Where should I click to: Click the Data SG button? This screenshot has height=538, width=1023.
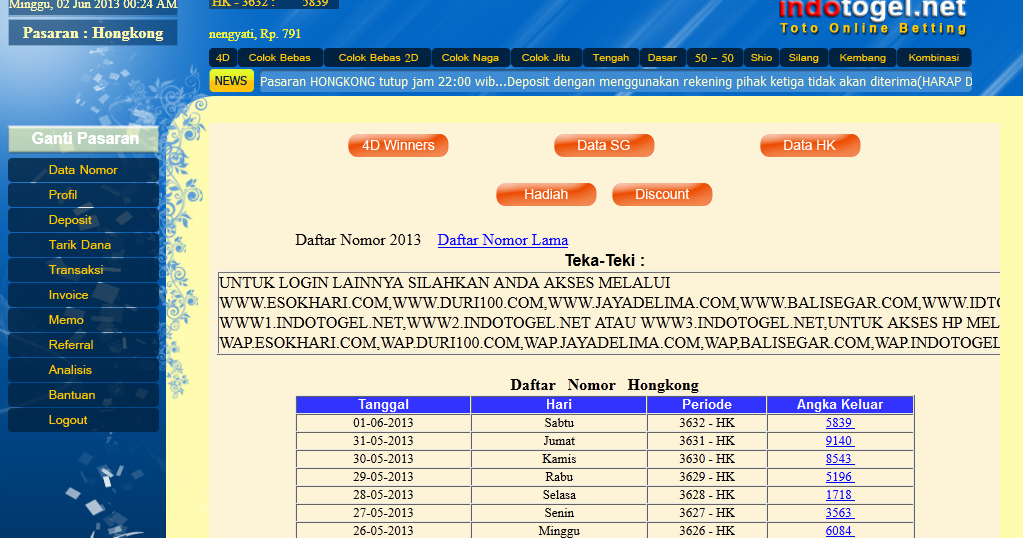click(x=604, y=145)
